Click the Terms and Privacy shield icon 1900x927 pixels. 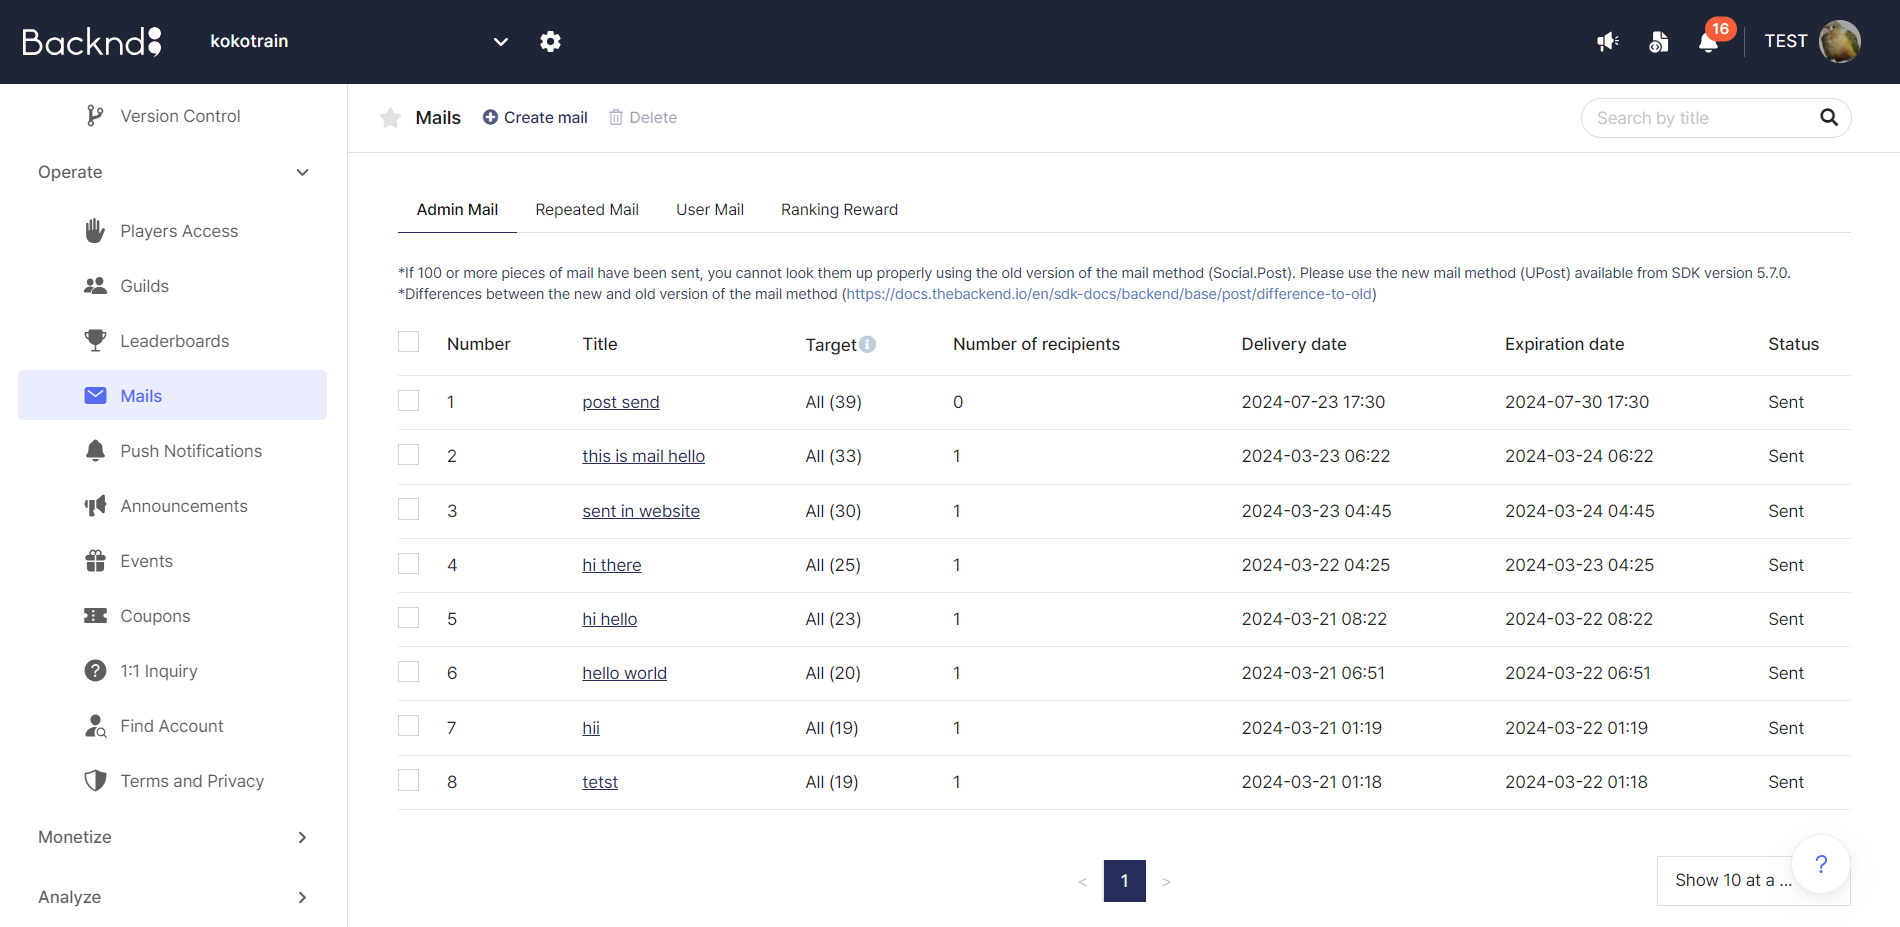click(x=95, y=781)
